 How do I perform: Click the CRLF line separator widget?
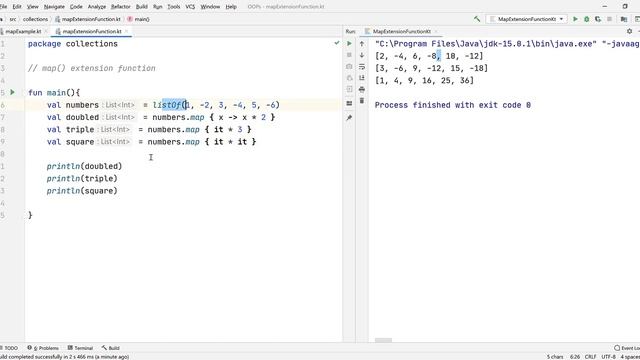click(590, 356)
